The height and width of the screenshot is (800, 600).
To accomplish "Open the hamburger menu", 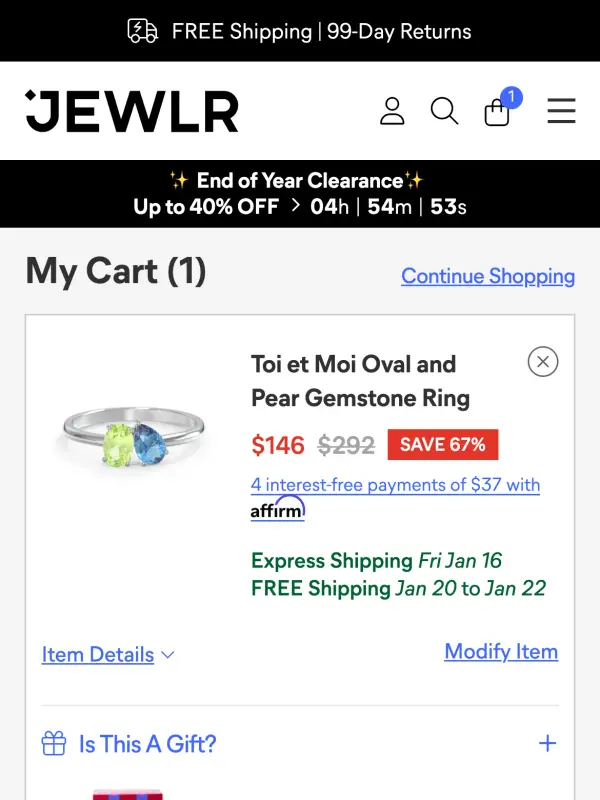I will (x=561, y=111).
